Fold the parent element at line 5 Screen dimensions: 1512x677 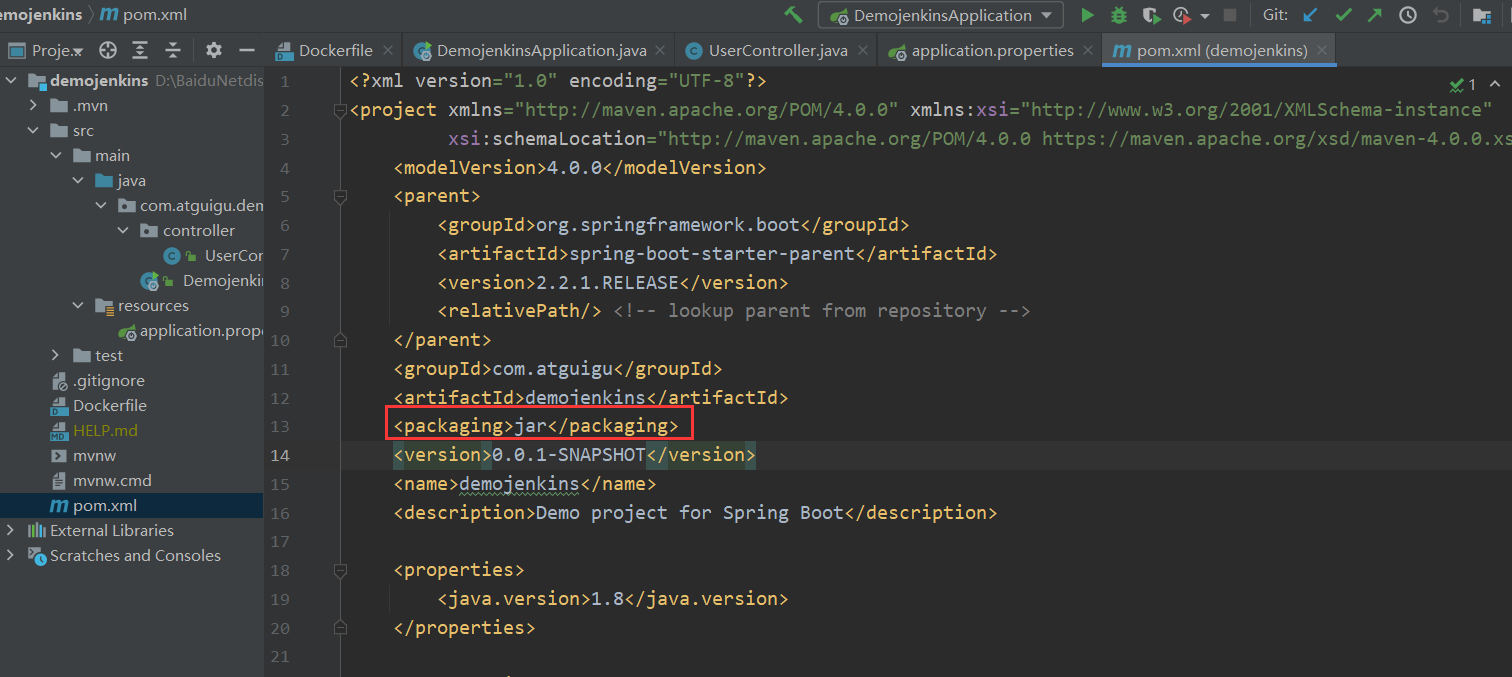(339, 196)
